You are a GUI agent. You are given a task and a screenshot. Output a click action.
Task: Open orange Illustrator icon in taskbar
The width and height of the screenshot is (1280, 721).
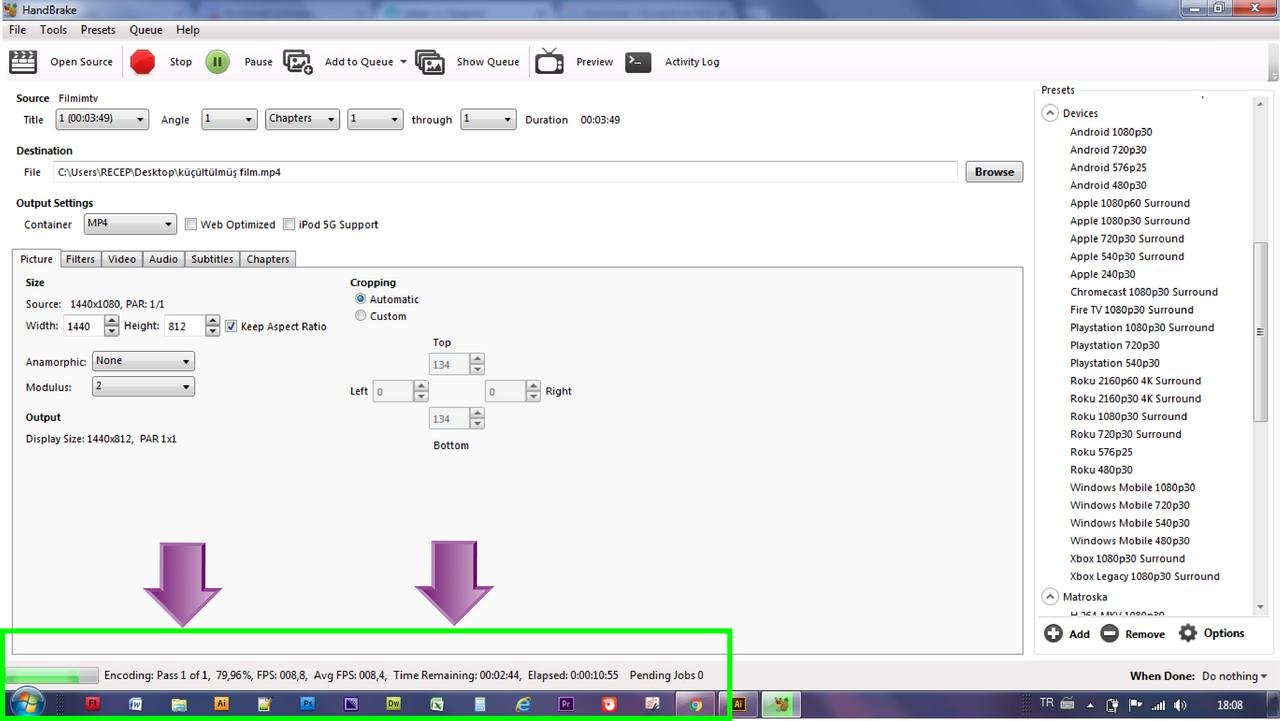222,704
